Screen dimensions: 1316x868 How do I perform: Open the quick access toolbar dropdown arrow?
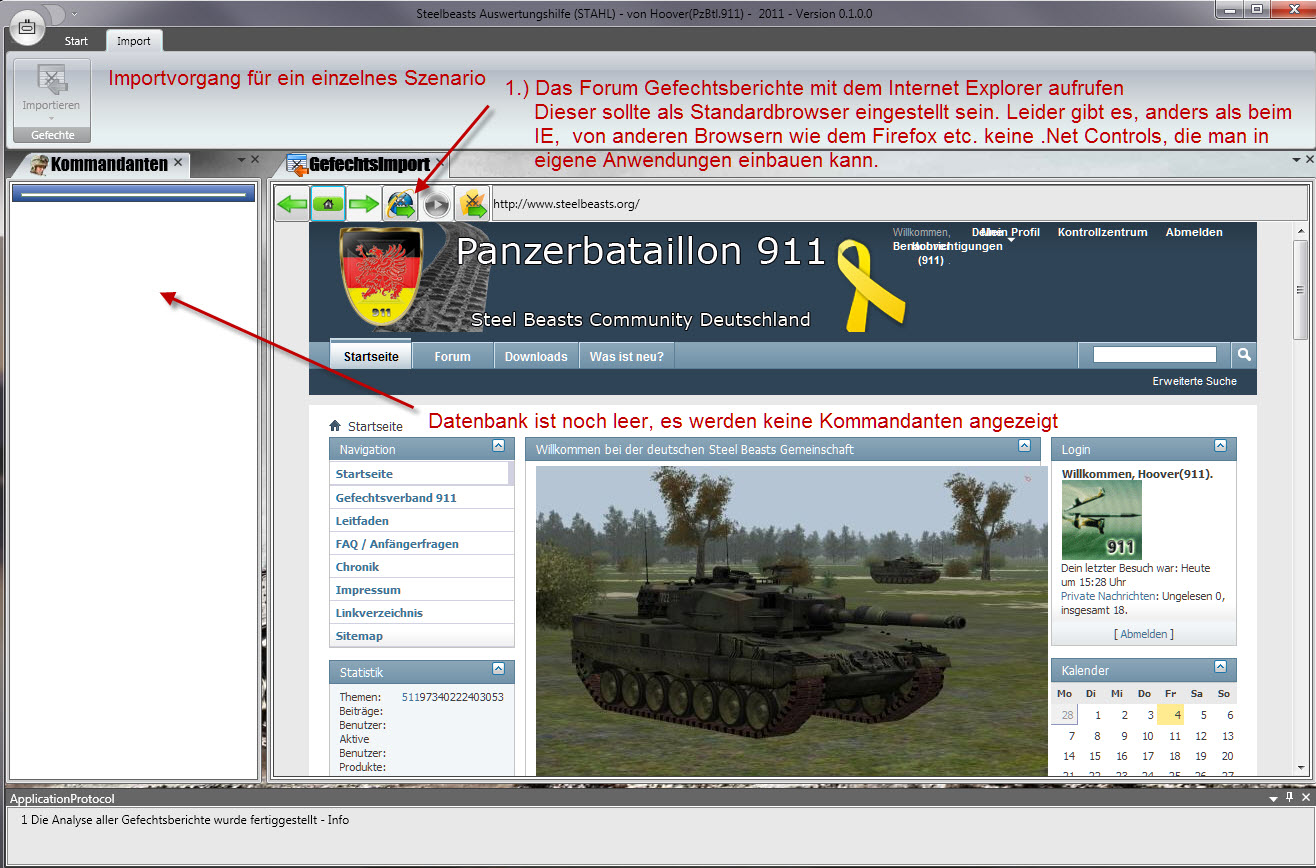tap(73, 14)
